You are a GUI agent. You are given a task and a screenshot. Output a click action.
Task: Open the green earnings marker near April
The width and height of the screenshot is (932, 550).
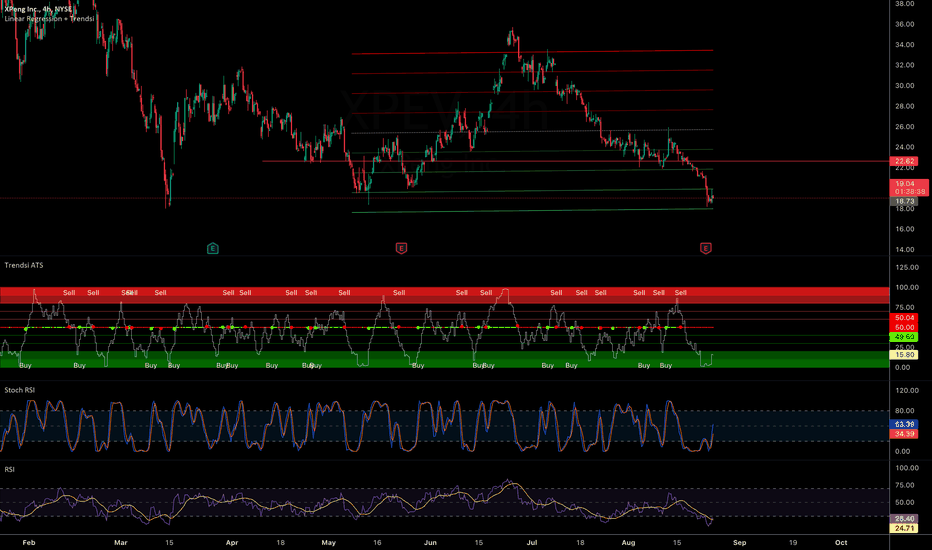(x=213, y=249)
